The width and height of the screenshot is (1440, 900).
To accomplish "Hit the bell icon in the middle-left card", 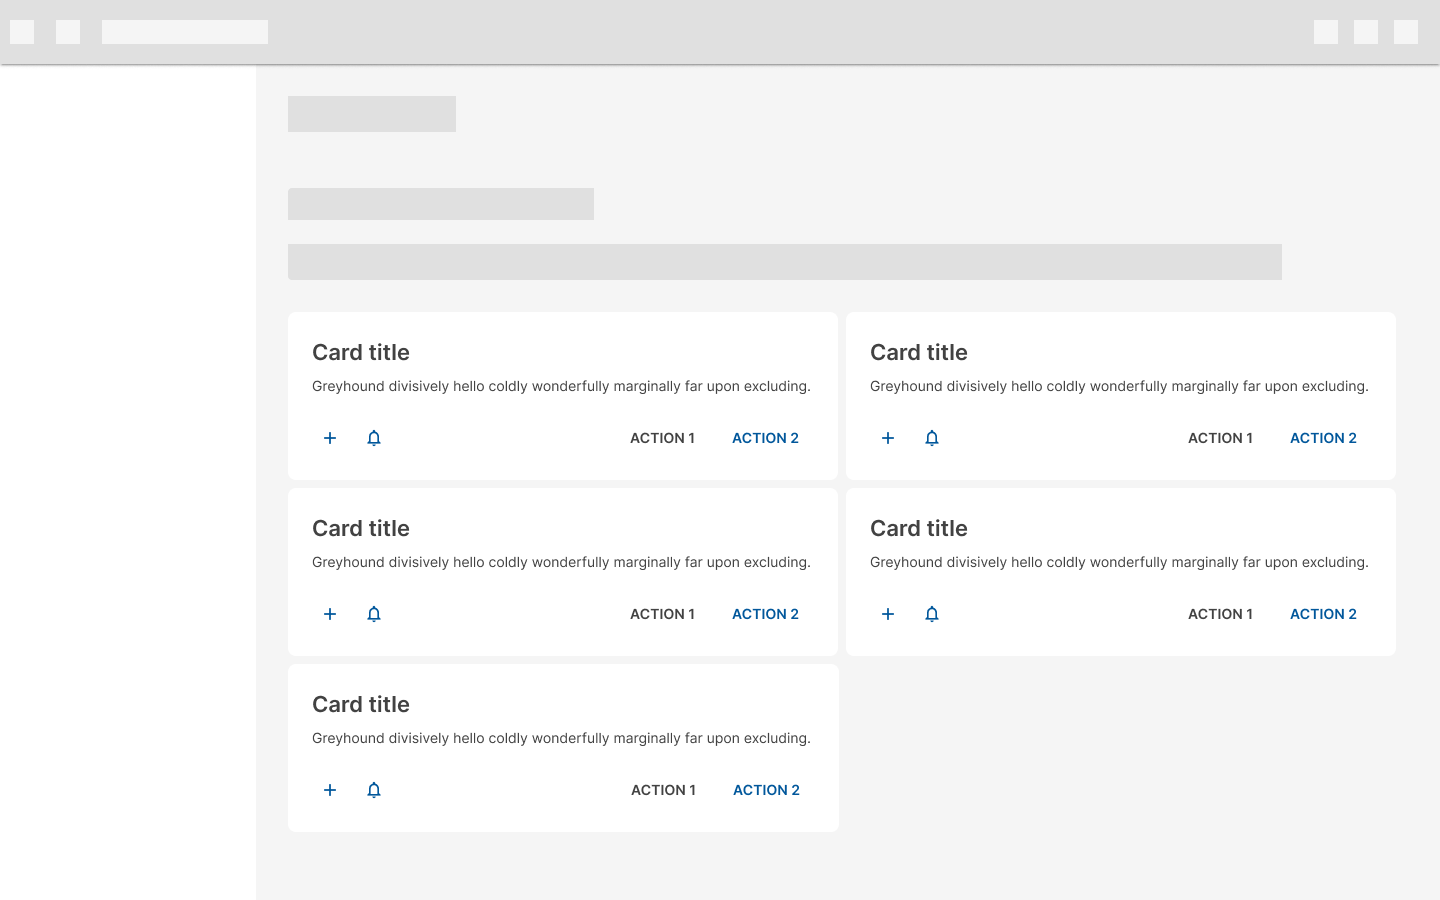I will click(374, 614).
